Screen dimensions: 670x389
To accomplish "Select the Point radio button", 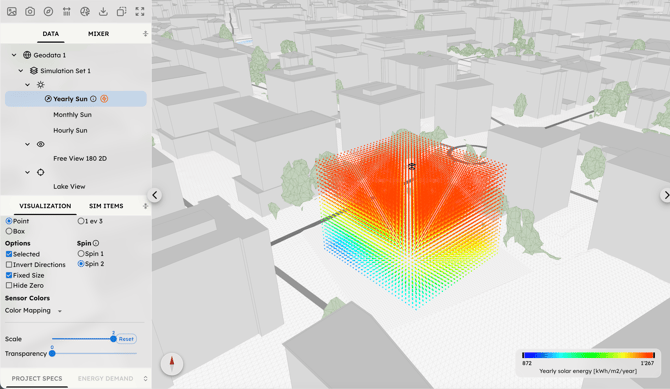I will click(9, 221).
